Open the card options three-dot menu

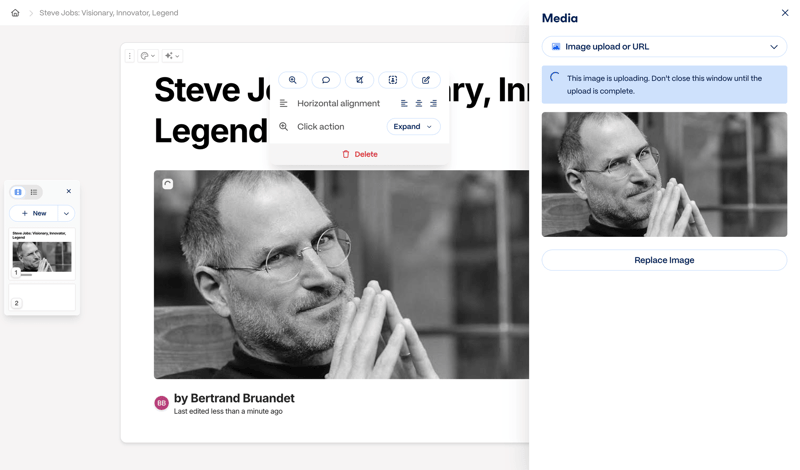point(130,56)
